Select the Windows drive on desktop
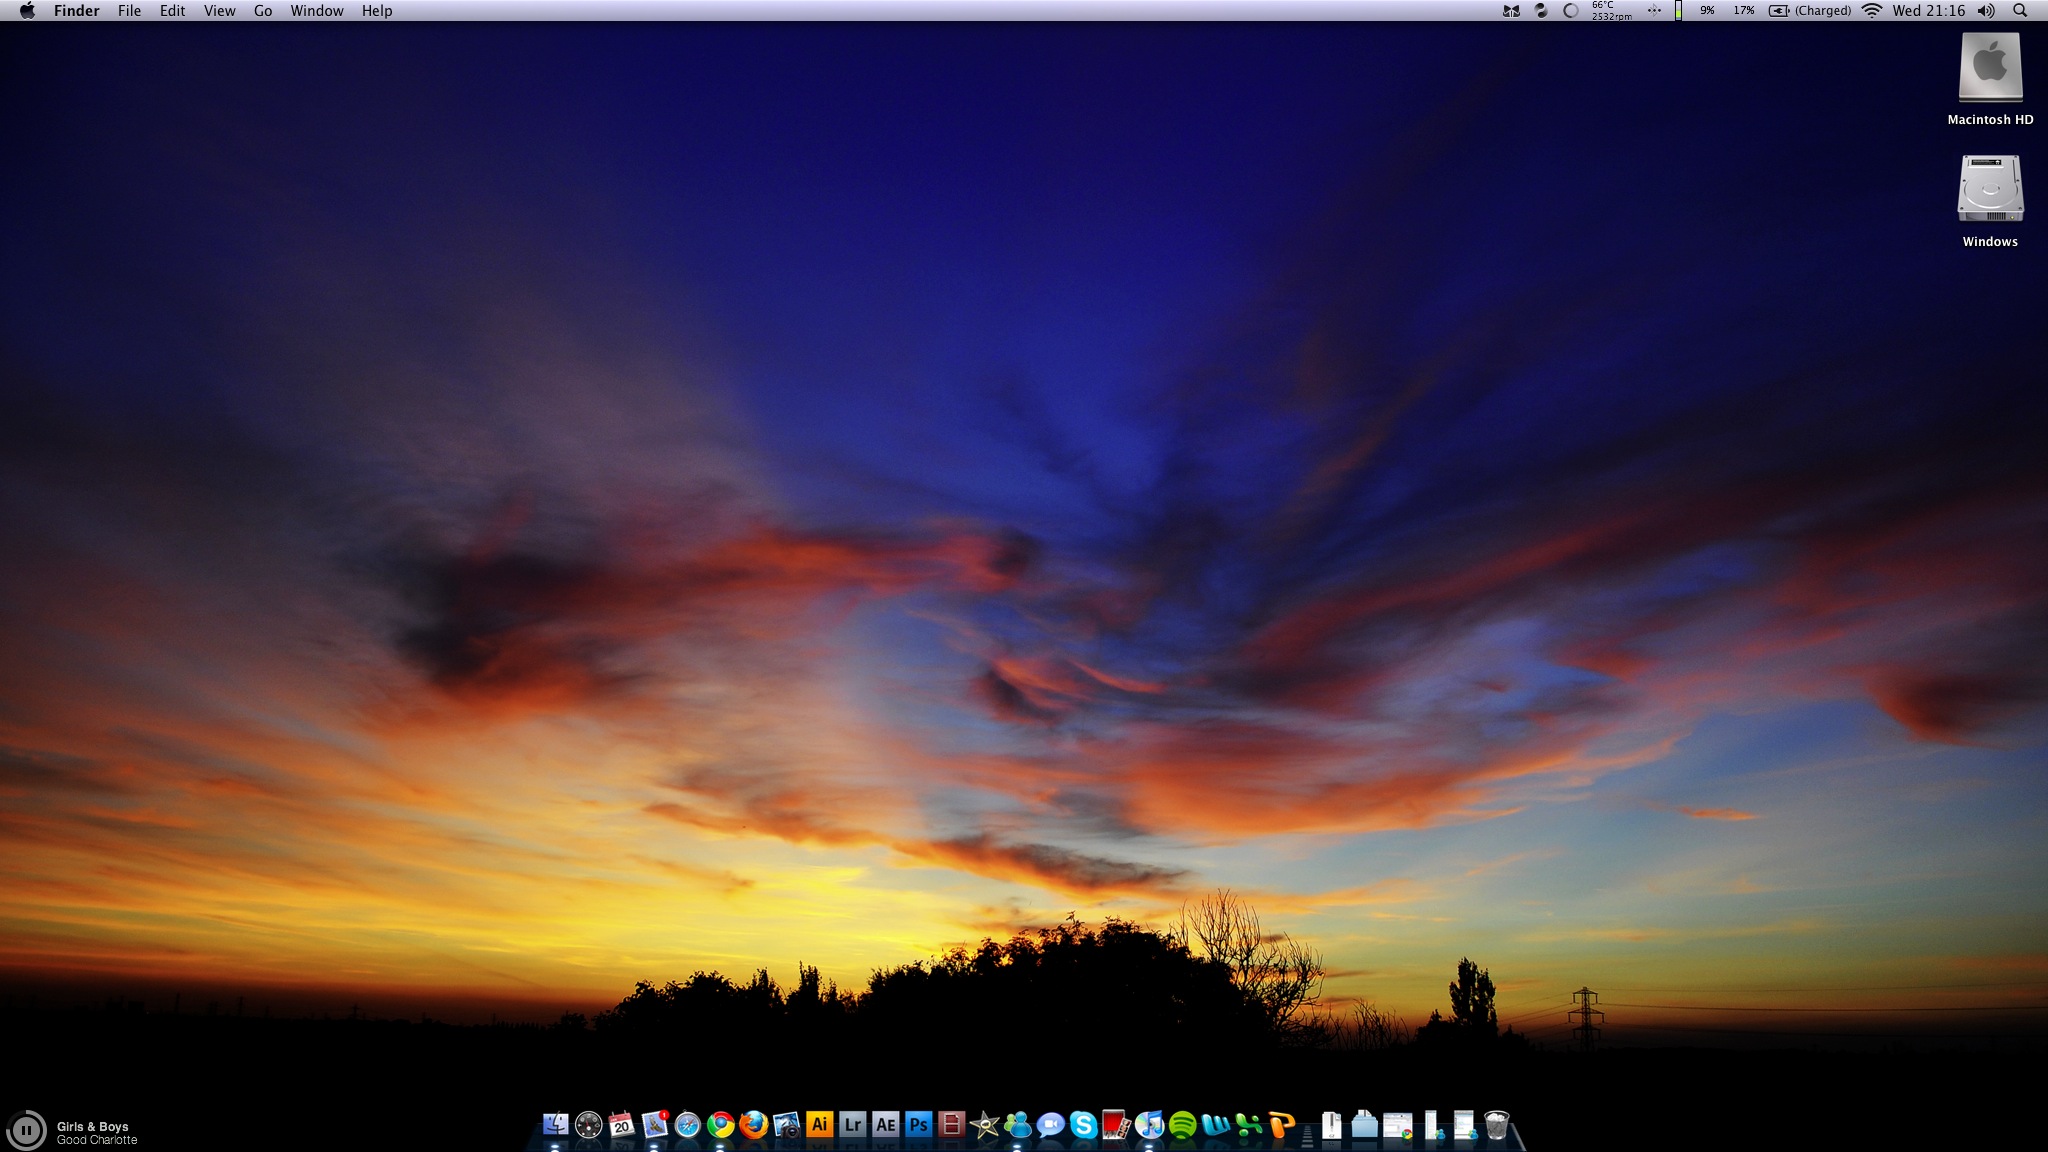Image resolution: width=2048 pixels, height=1152 pixels. click(x=1990, y=190)
